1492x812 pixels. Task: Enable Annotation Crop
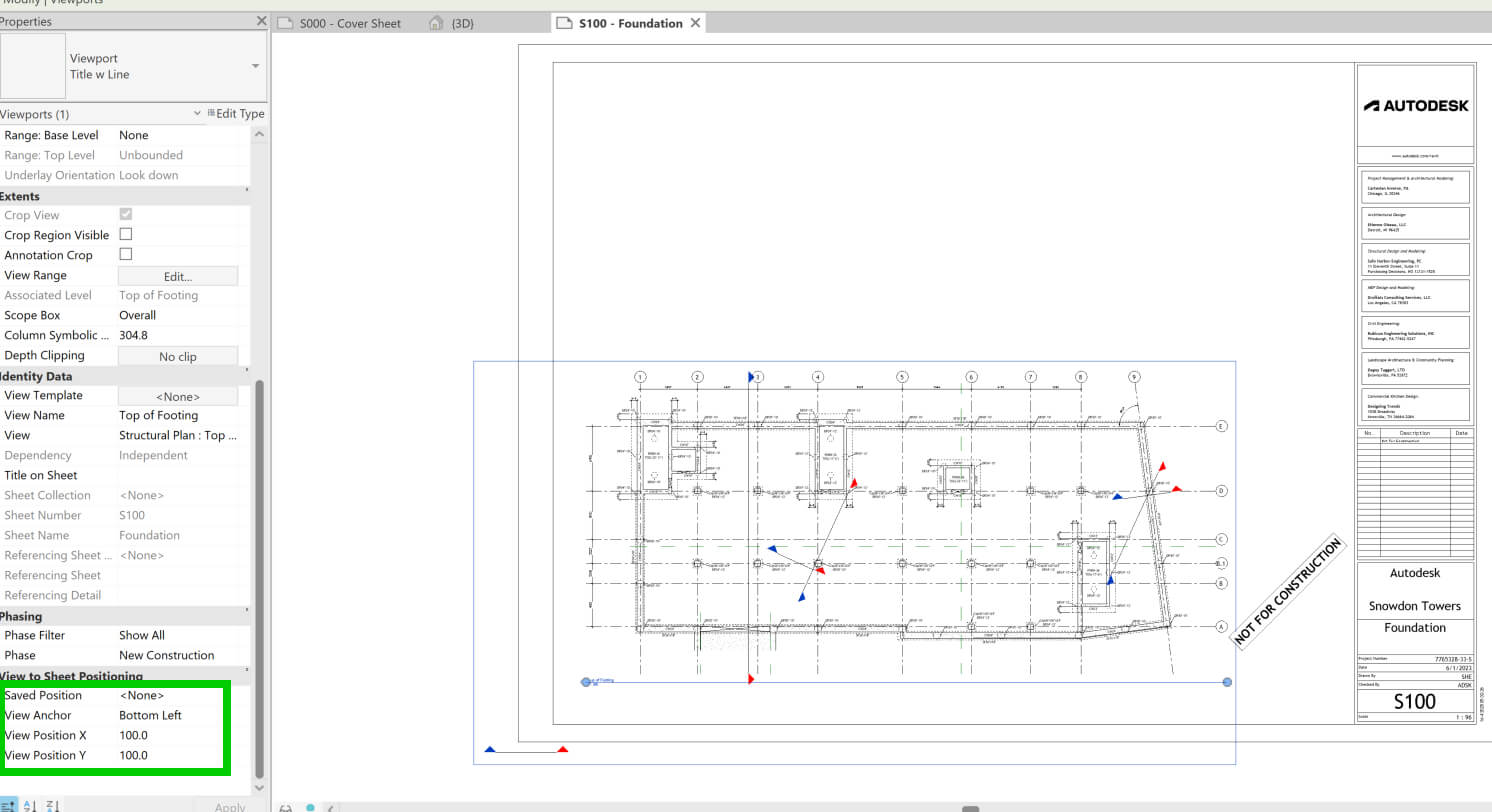click(126, 255)
